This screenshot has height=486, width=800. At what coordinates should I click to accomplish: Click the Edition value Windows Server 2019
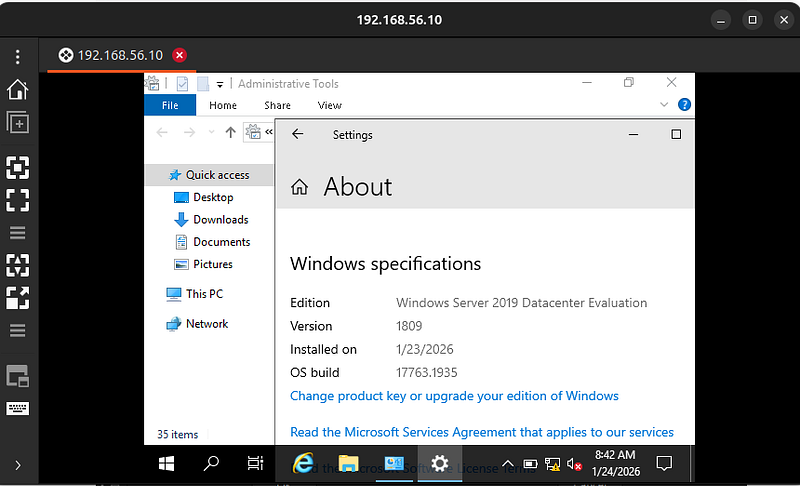pos(521,303)
